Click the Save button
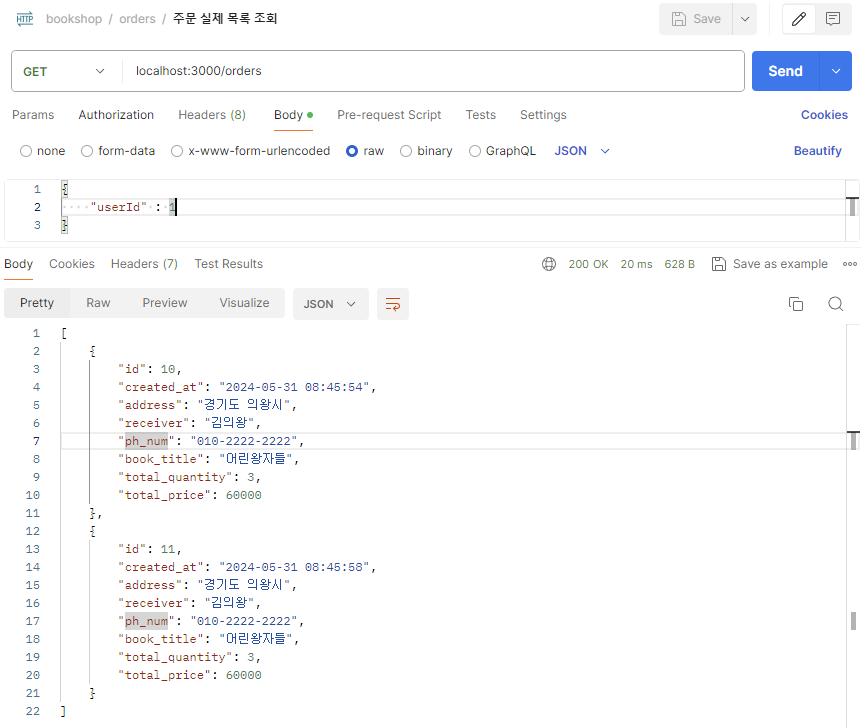Viewport: 862px width, 728px height. point(696,19)
